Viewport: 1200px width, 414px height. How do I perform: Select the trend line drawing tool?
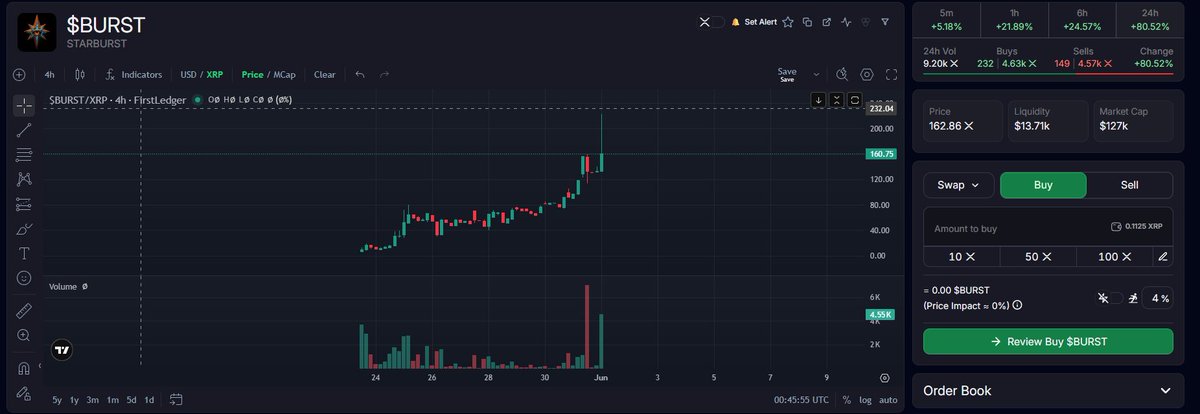pyautogui.click(x=25, y=130)
